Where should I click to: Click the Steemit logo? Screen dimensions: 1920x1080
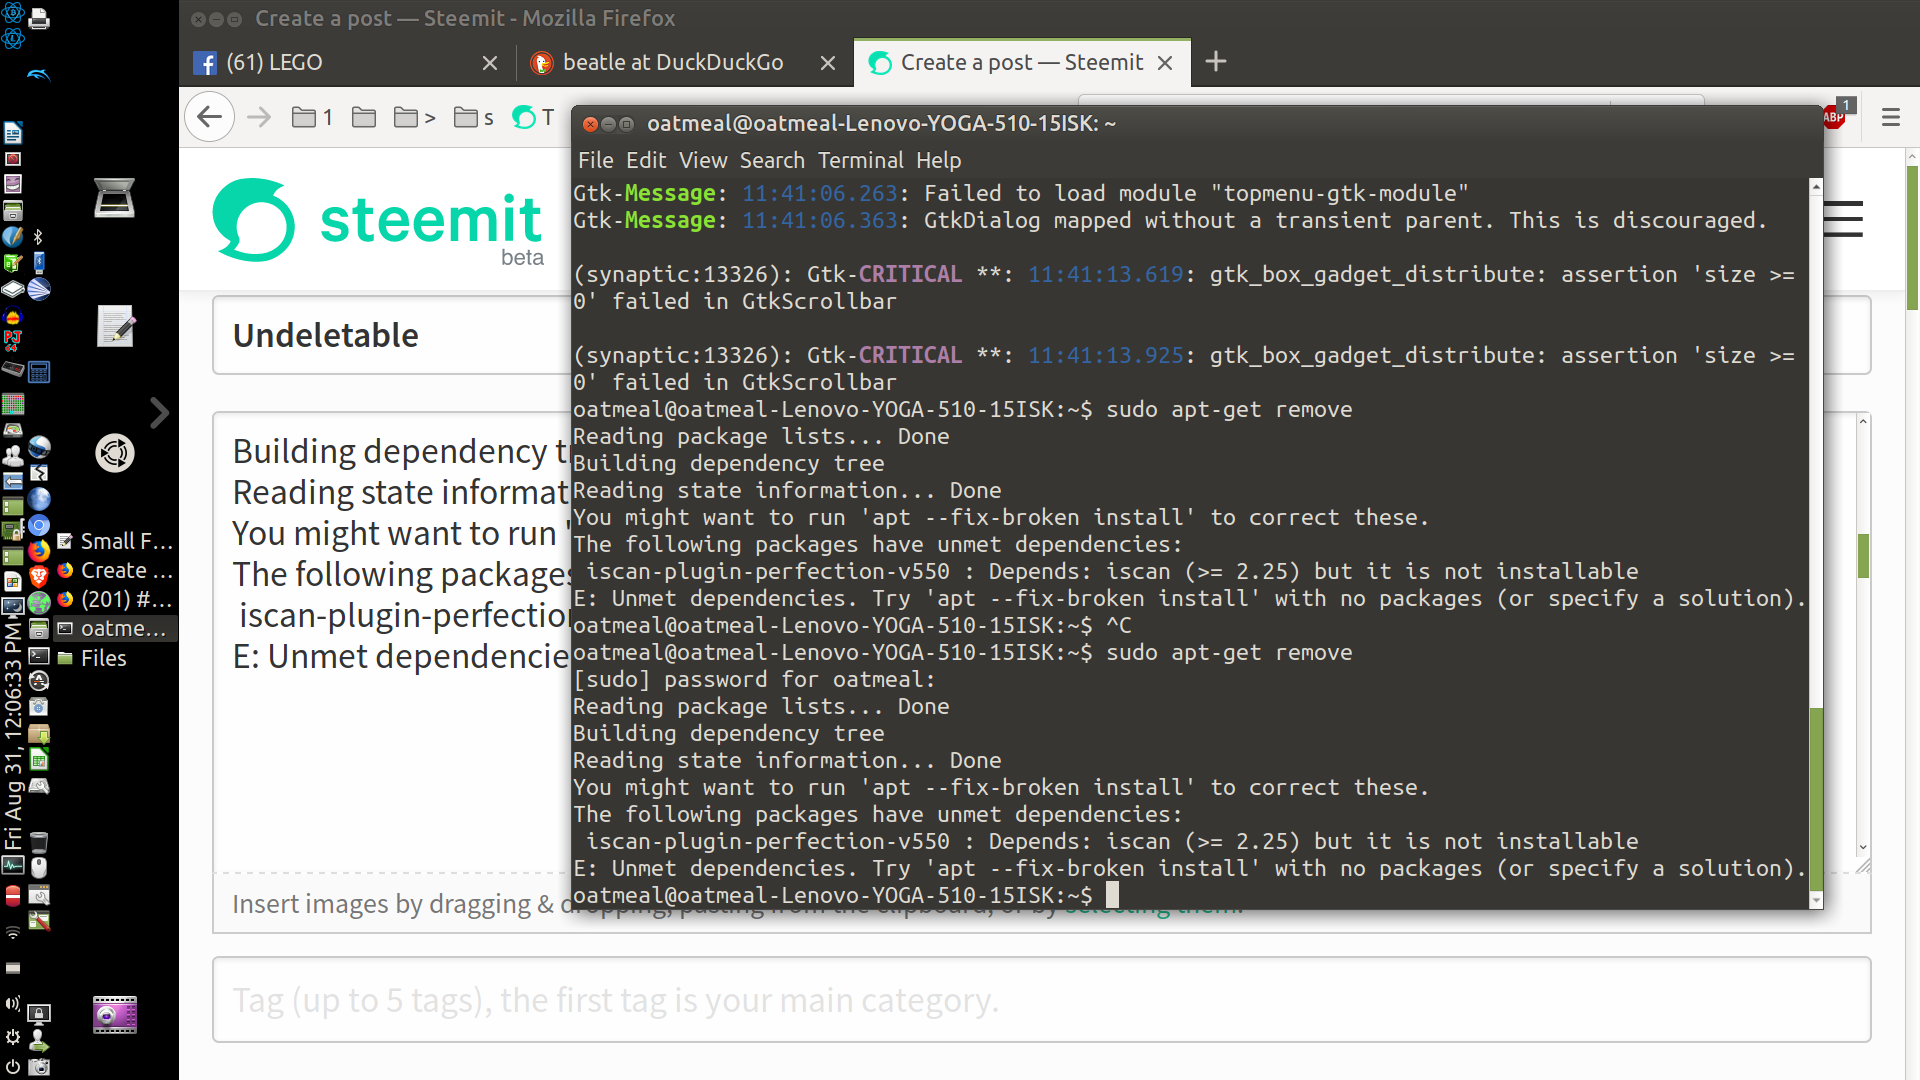tap(377, 220)
